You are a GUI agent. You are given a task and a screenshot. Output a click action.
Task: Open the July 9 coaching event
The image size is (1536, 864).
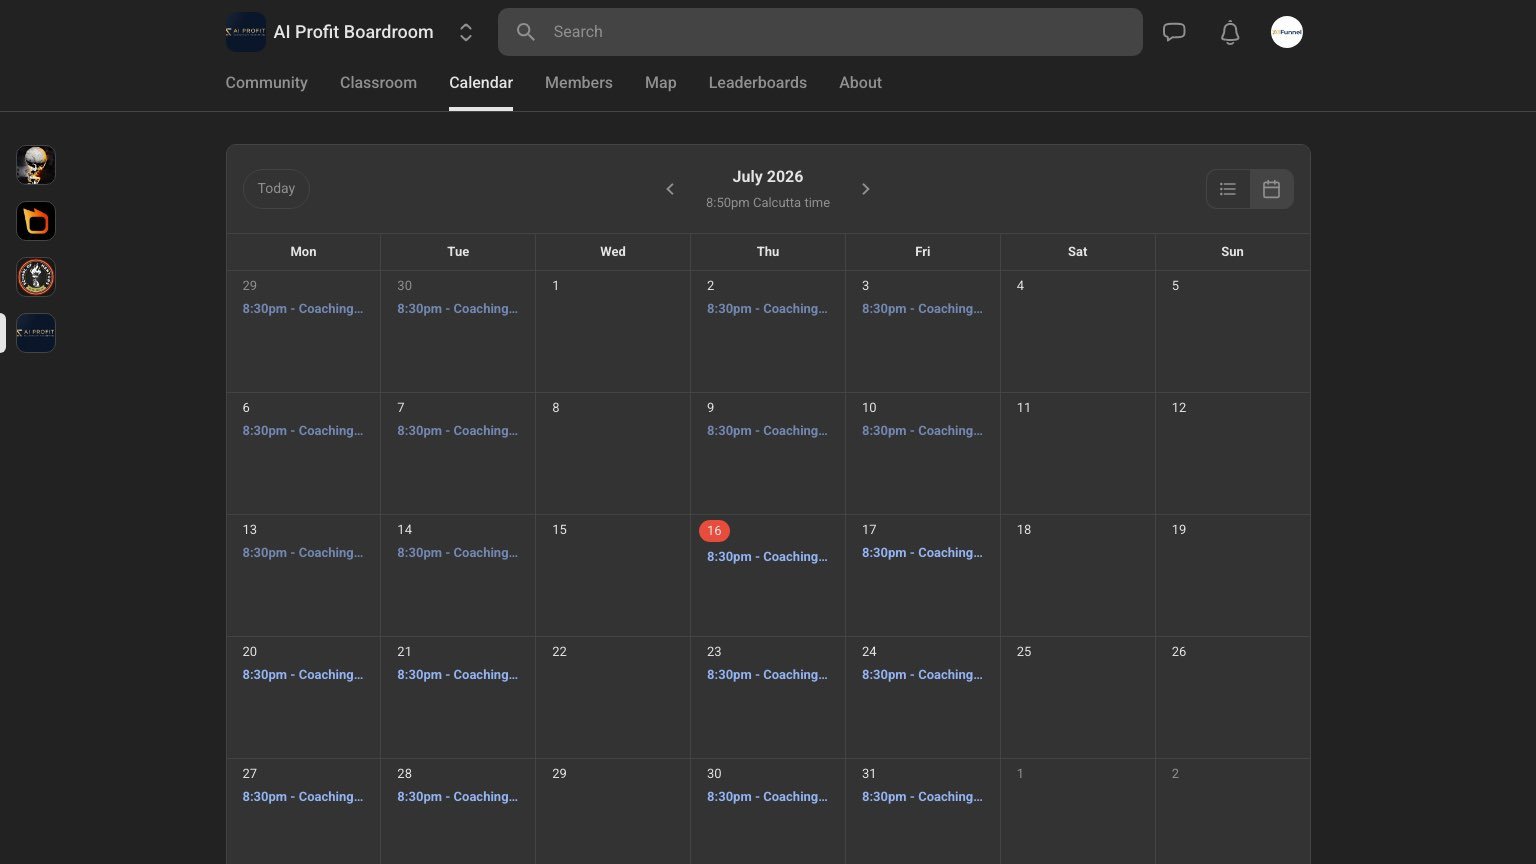point(767,431)
